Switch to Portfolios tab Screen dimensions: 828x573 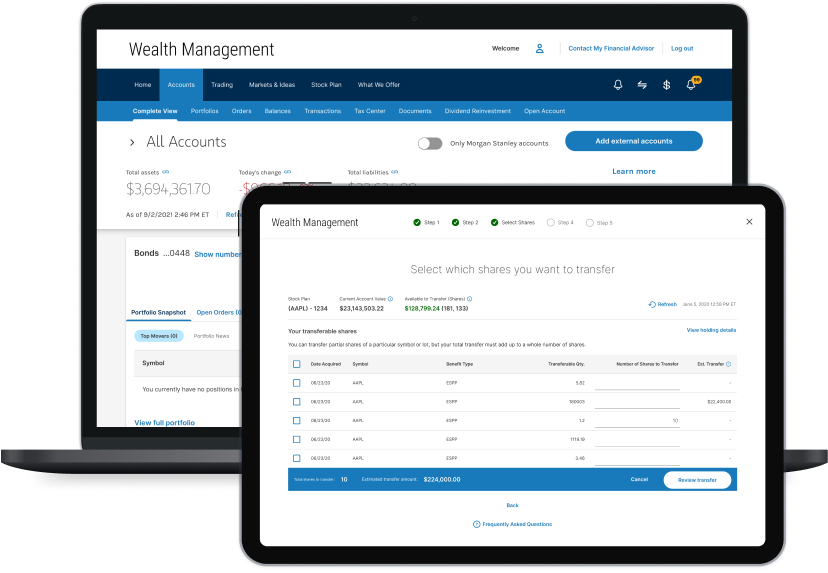(x=204, y=111)
